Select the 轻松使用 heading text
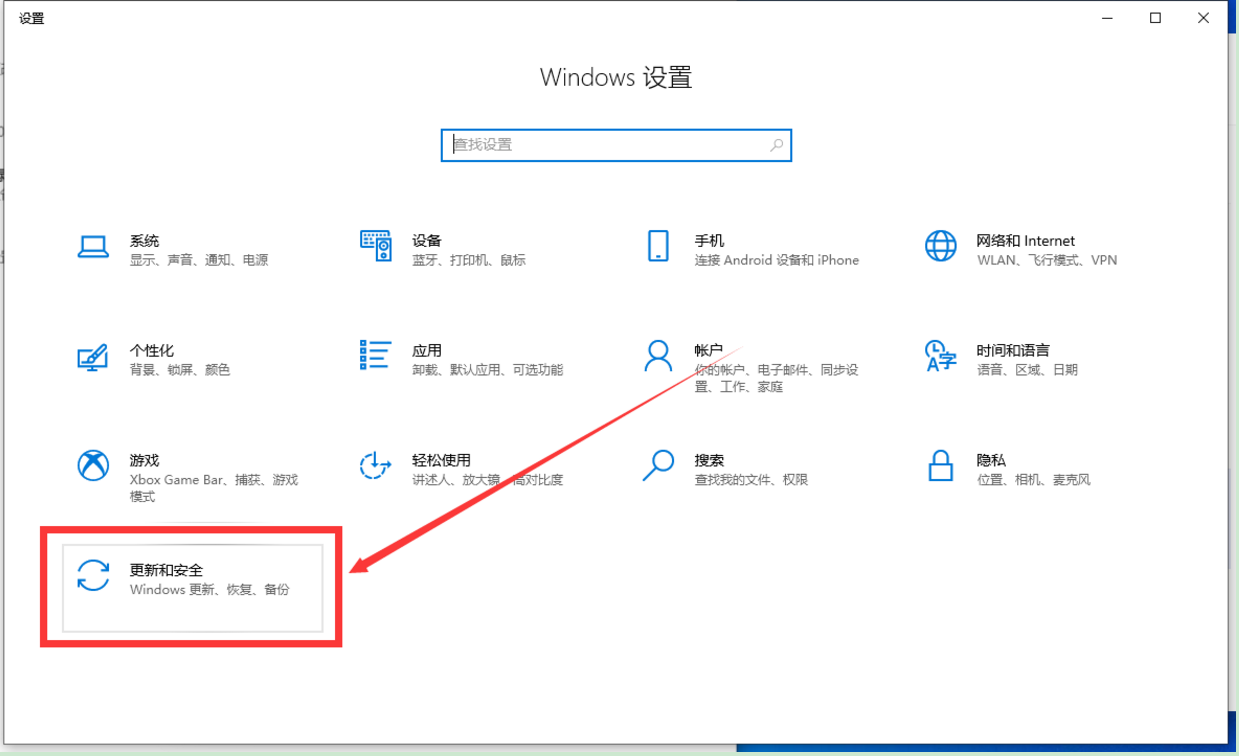1239x756 pixels. pyautogui.click(x=441, y=461)
